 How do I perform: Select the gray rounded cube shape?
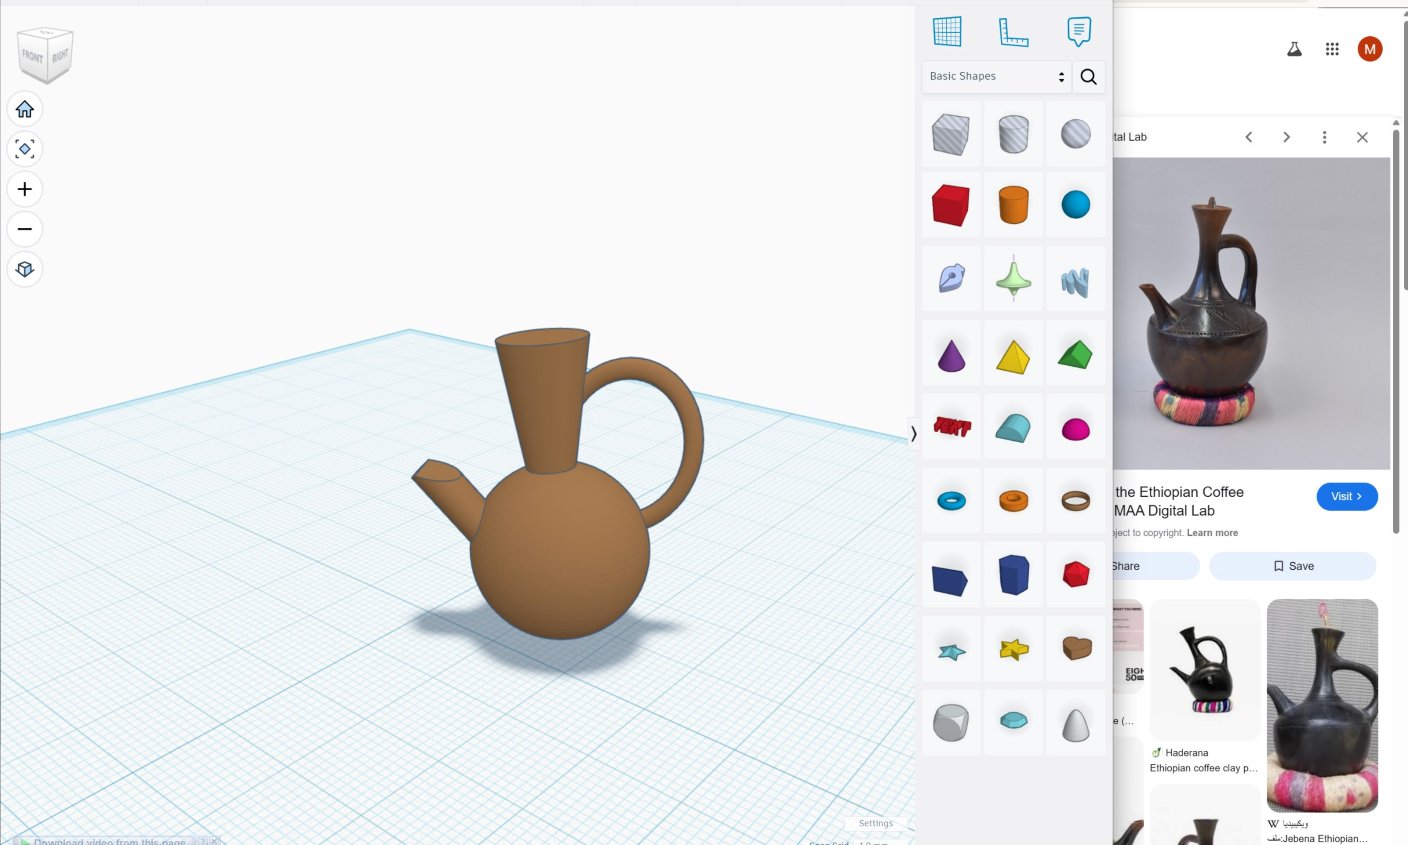click(951, 722)
